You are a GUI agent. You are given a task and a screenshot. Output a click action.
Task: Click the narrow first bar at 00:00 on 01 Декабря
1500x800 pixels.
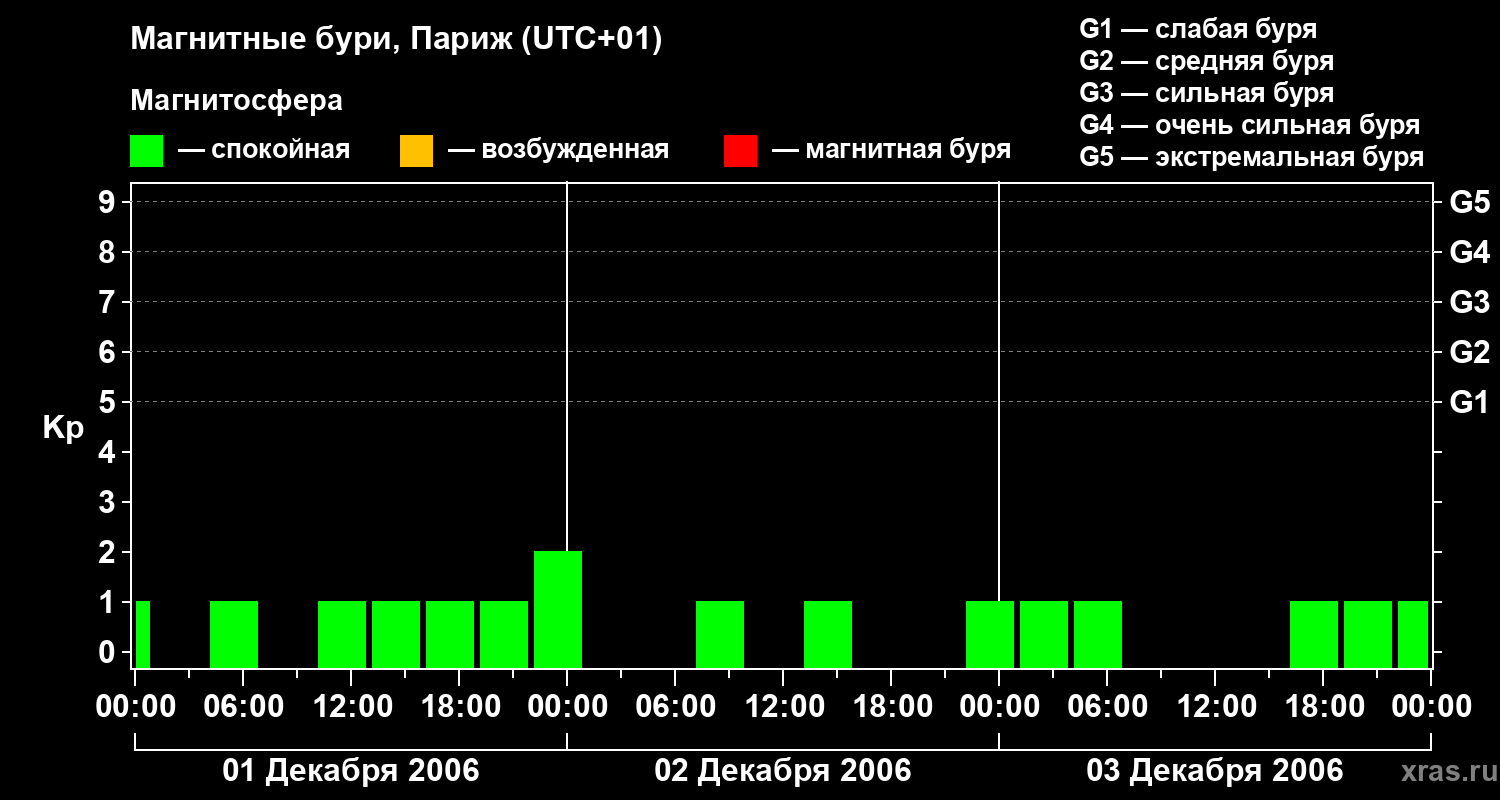[x=143, y=634]
